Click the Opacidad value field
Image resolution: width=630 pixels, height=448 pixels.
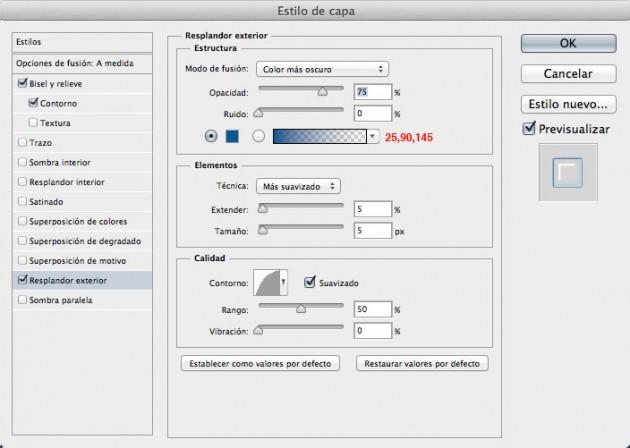[372, 92]
